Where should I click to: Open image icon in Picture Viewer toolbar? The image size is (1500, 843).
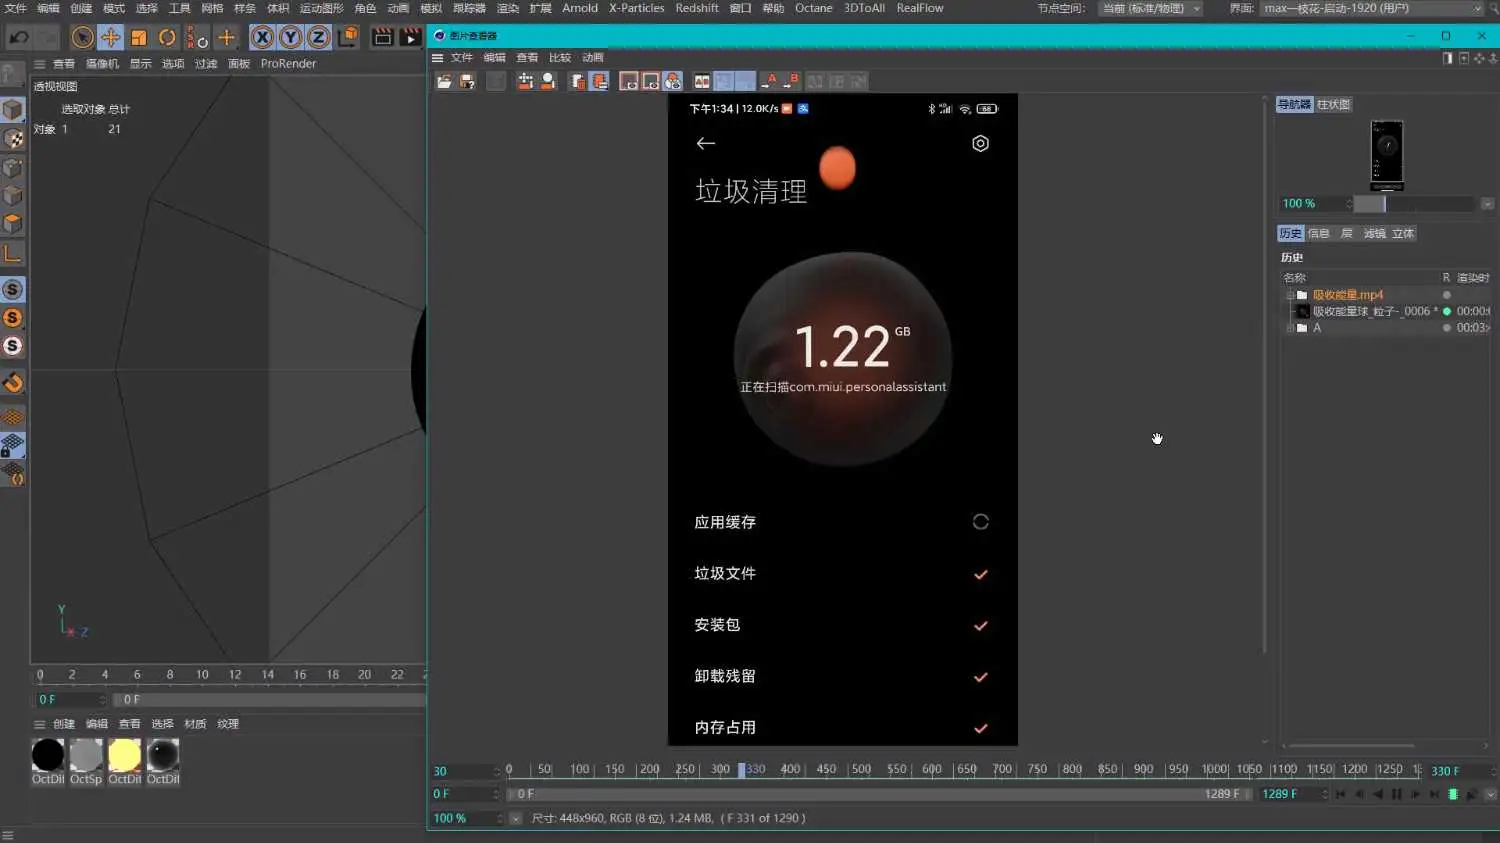[444, 81]
